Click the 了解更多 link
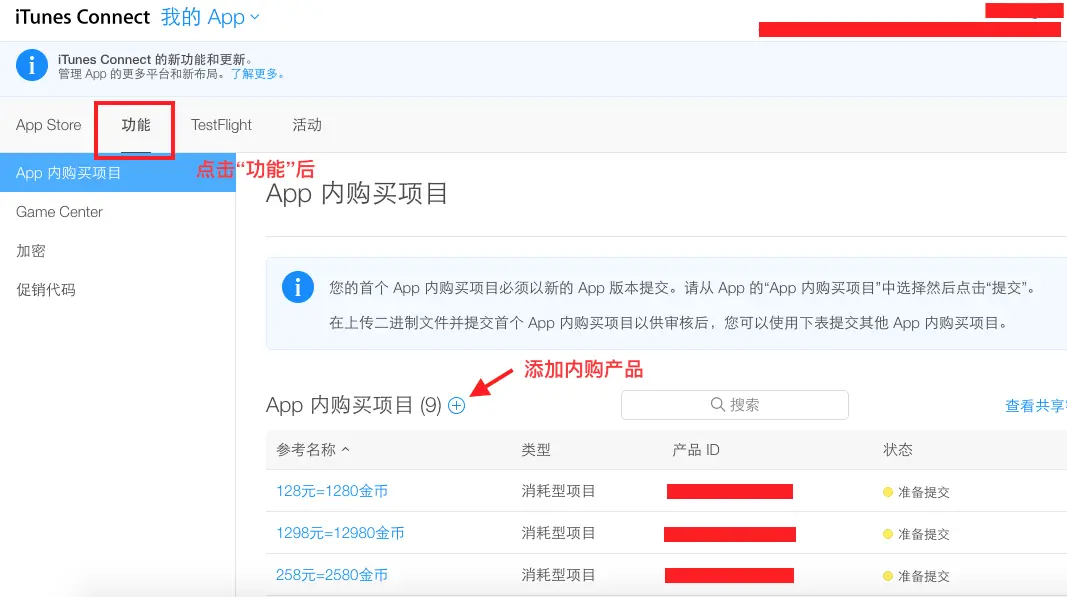Screen dimensions: 1067x597 coord(257,74)
